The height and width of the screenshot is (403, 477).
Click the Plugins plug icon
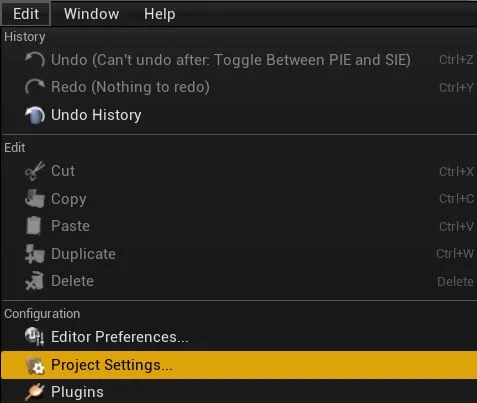click(35, 392)
